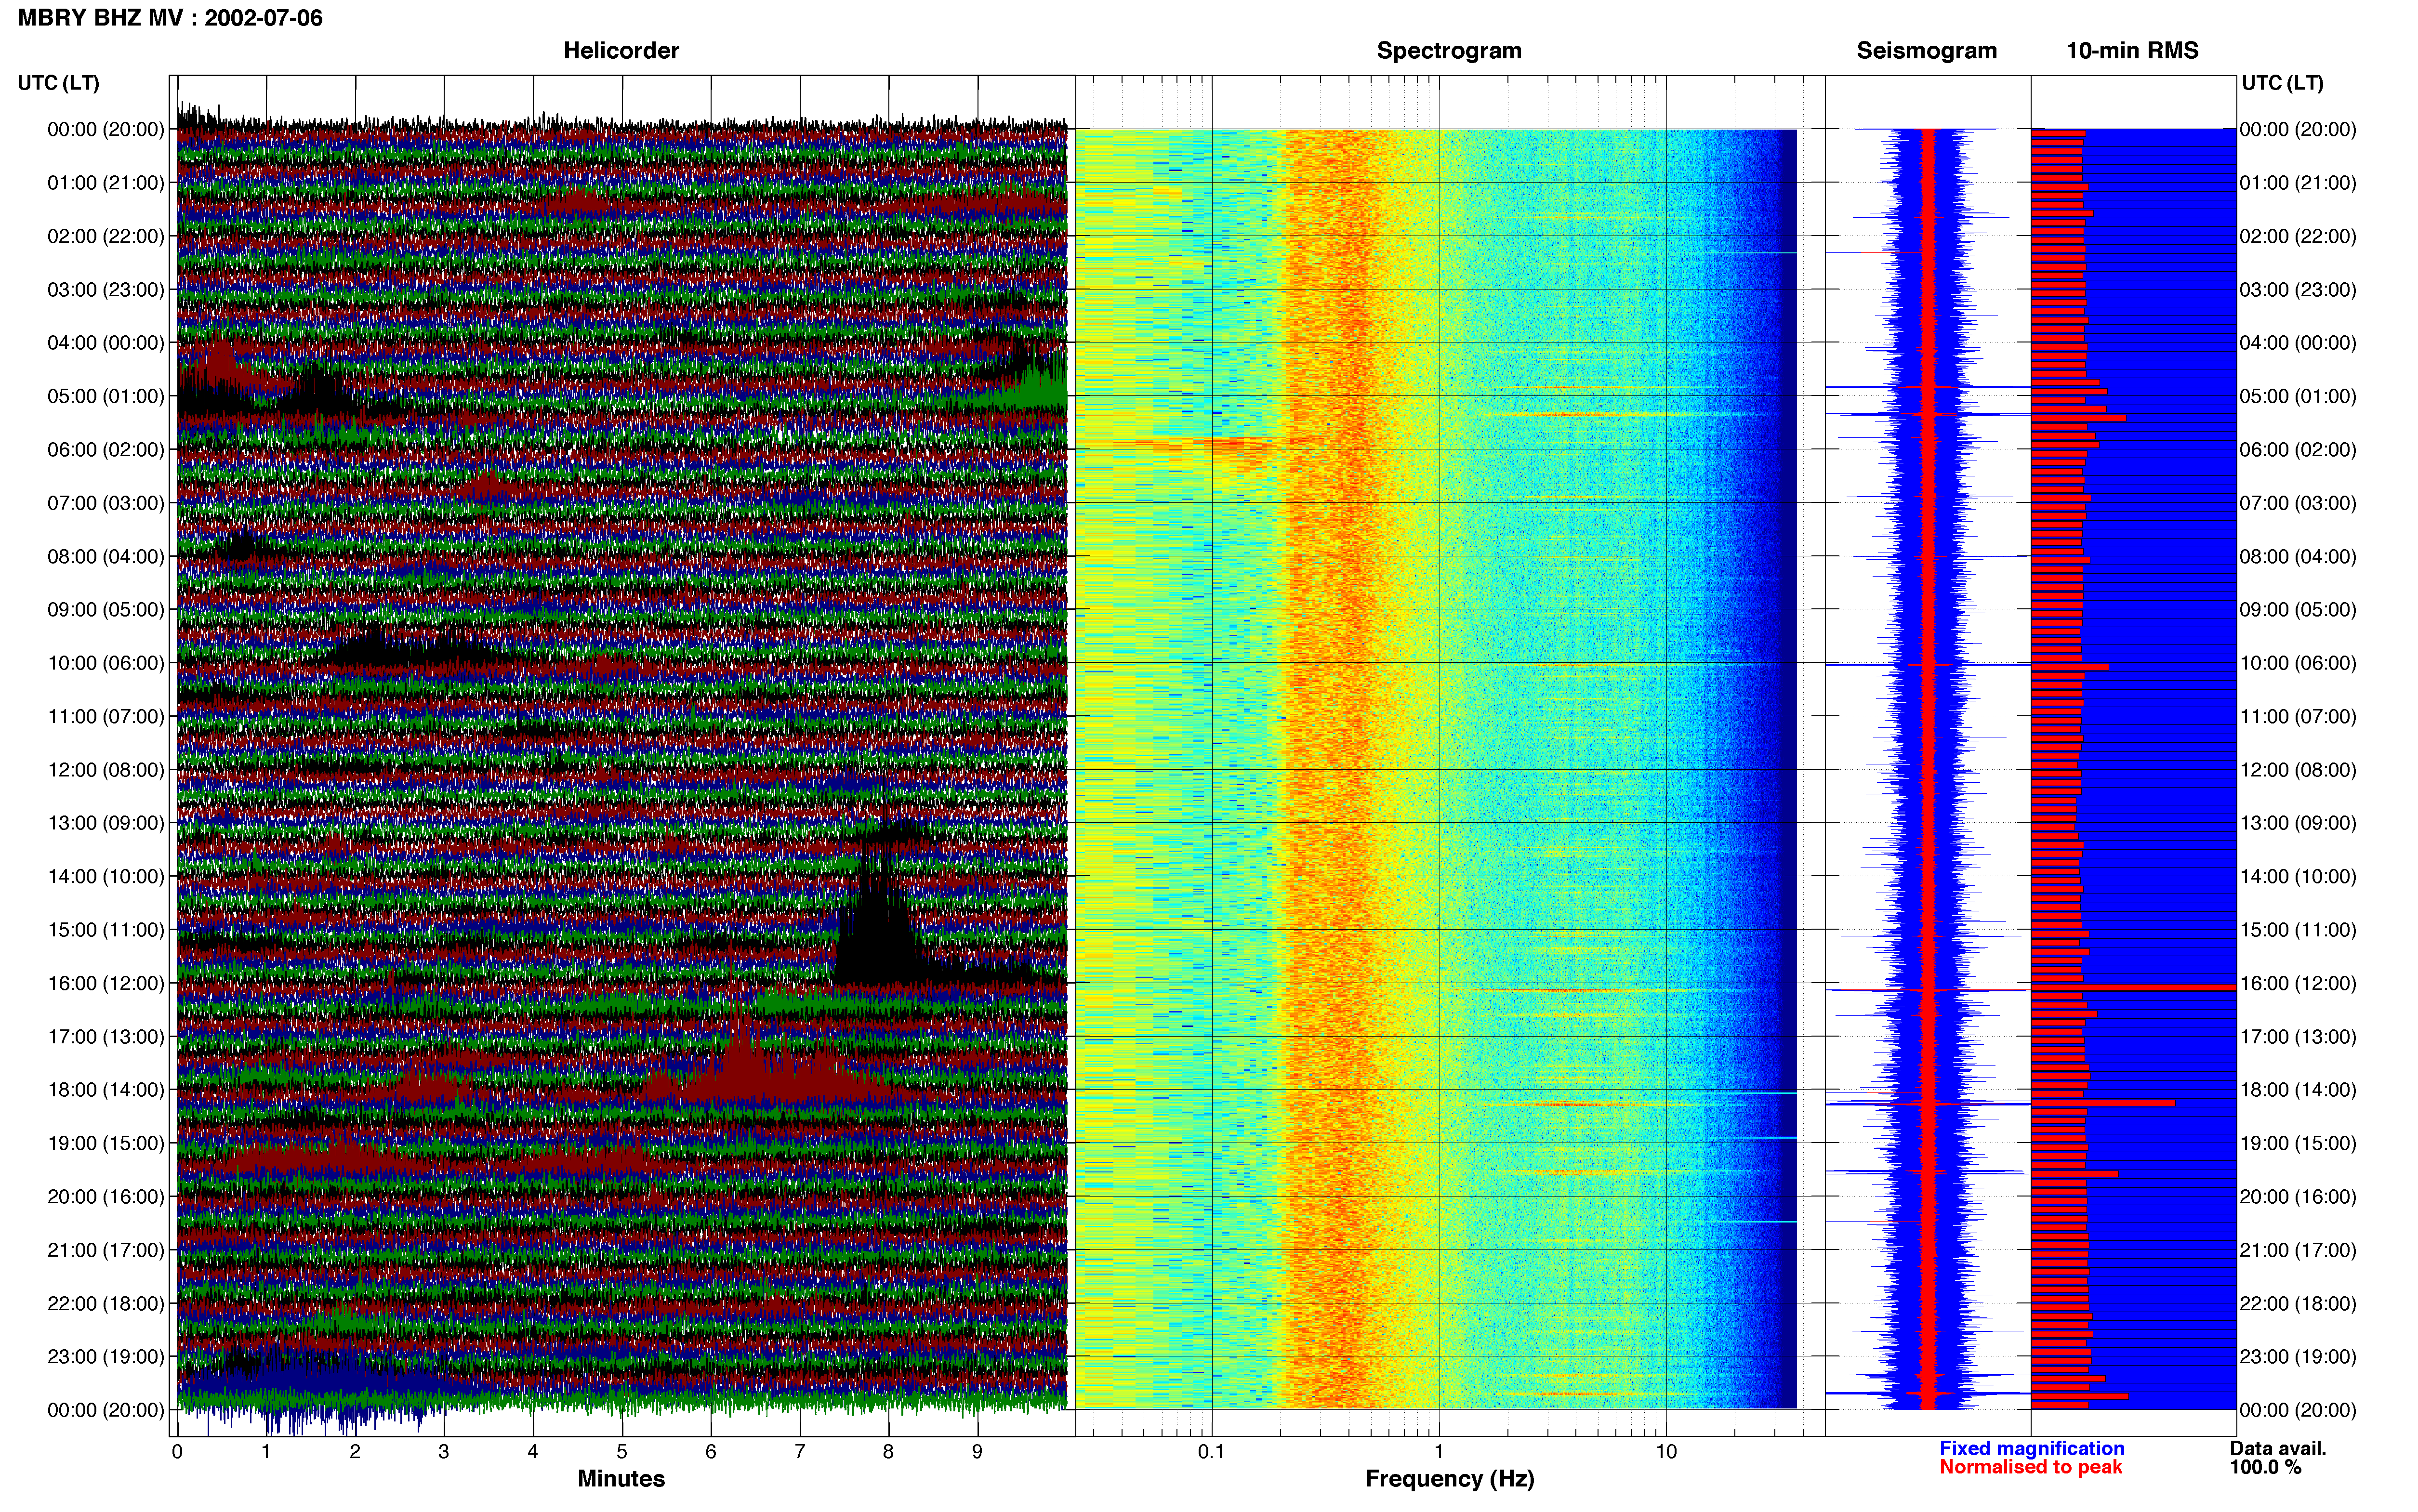
Task: Click the right 'UTC (LT)' axis label
Action: click(x=2282, y=83)
